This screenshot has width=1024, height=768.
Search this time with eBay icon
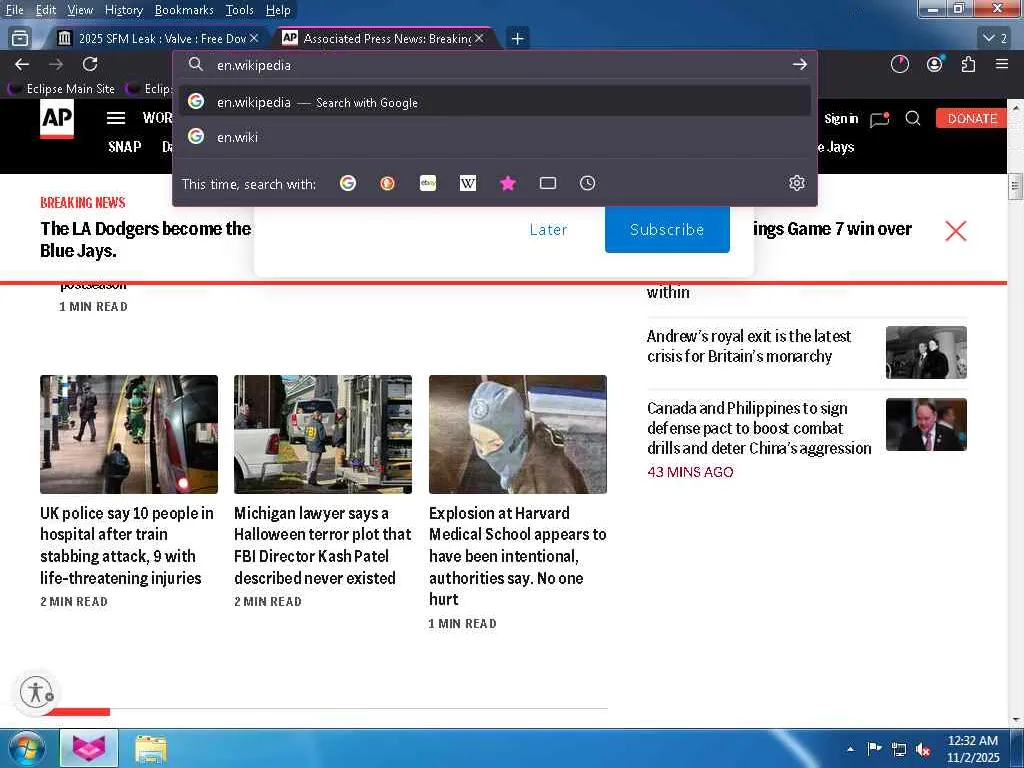pos(428,184)
